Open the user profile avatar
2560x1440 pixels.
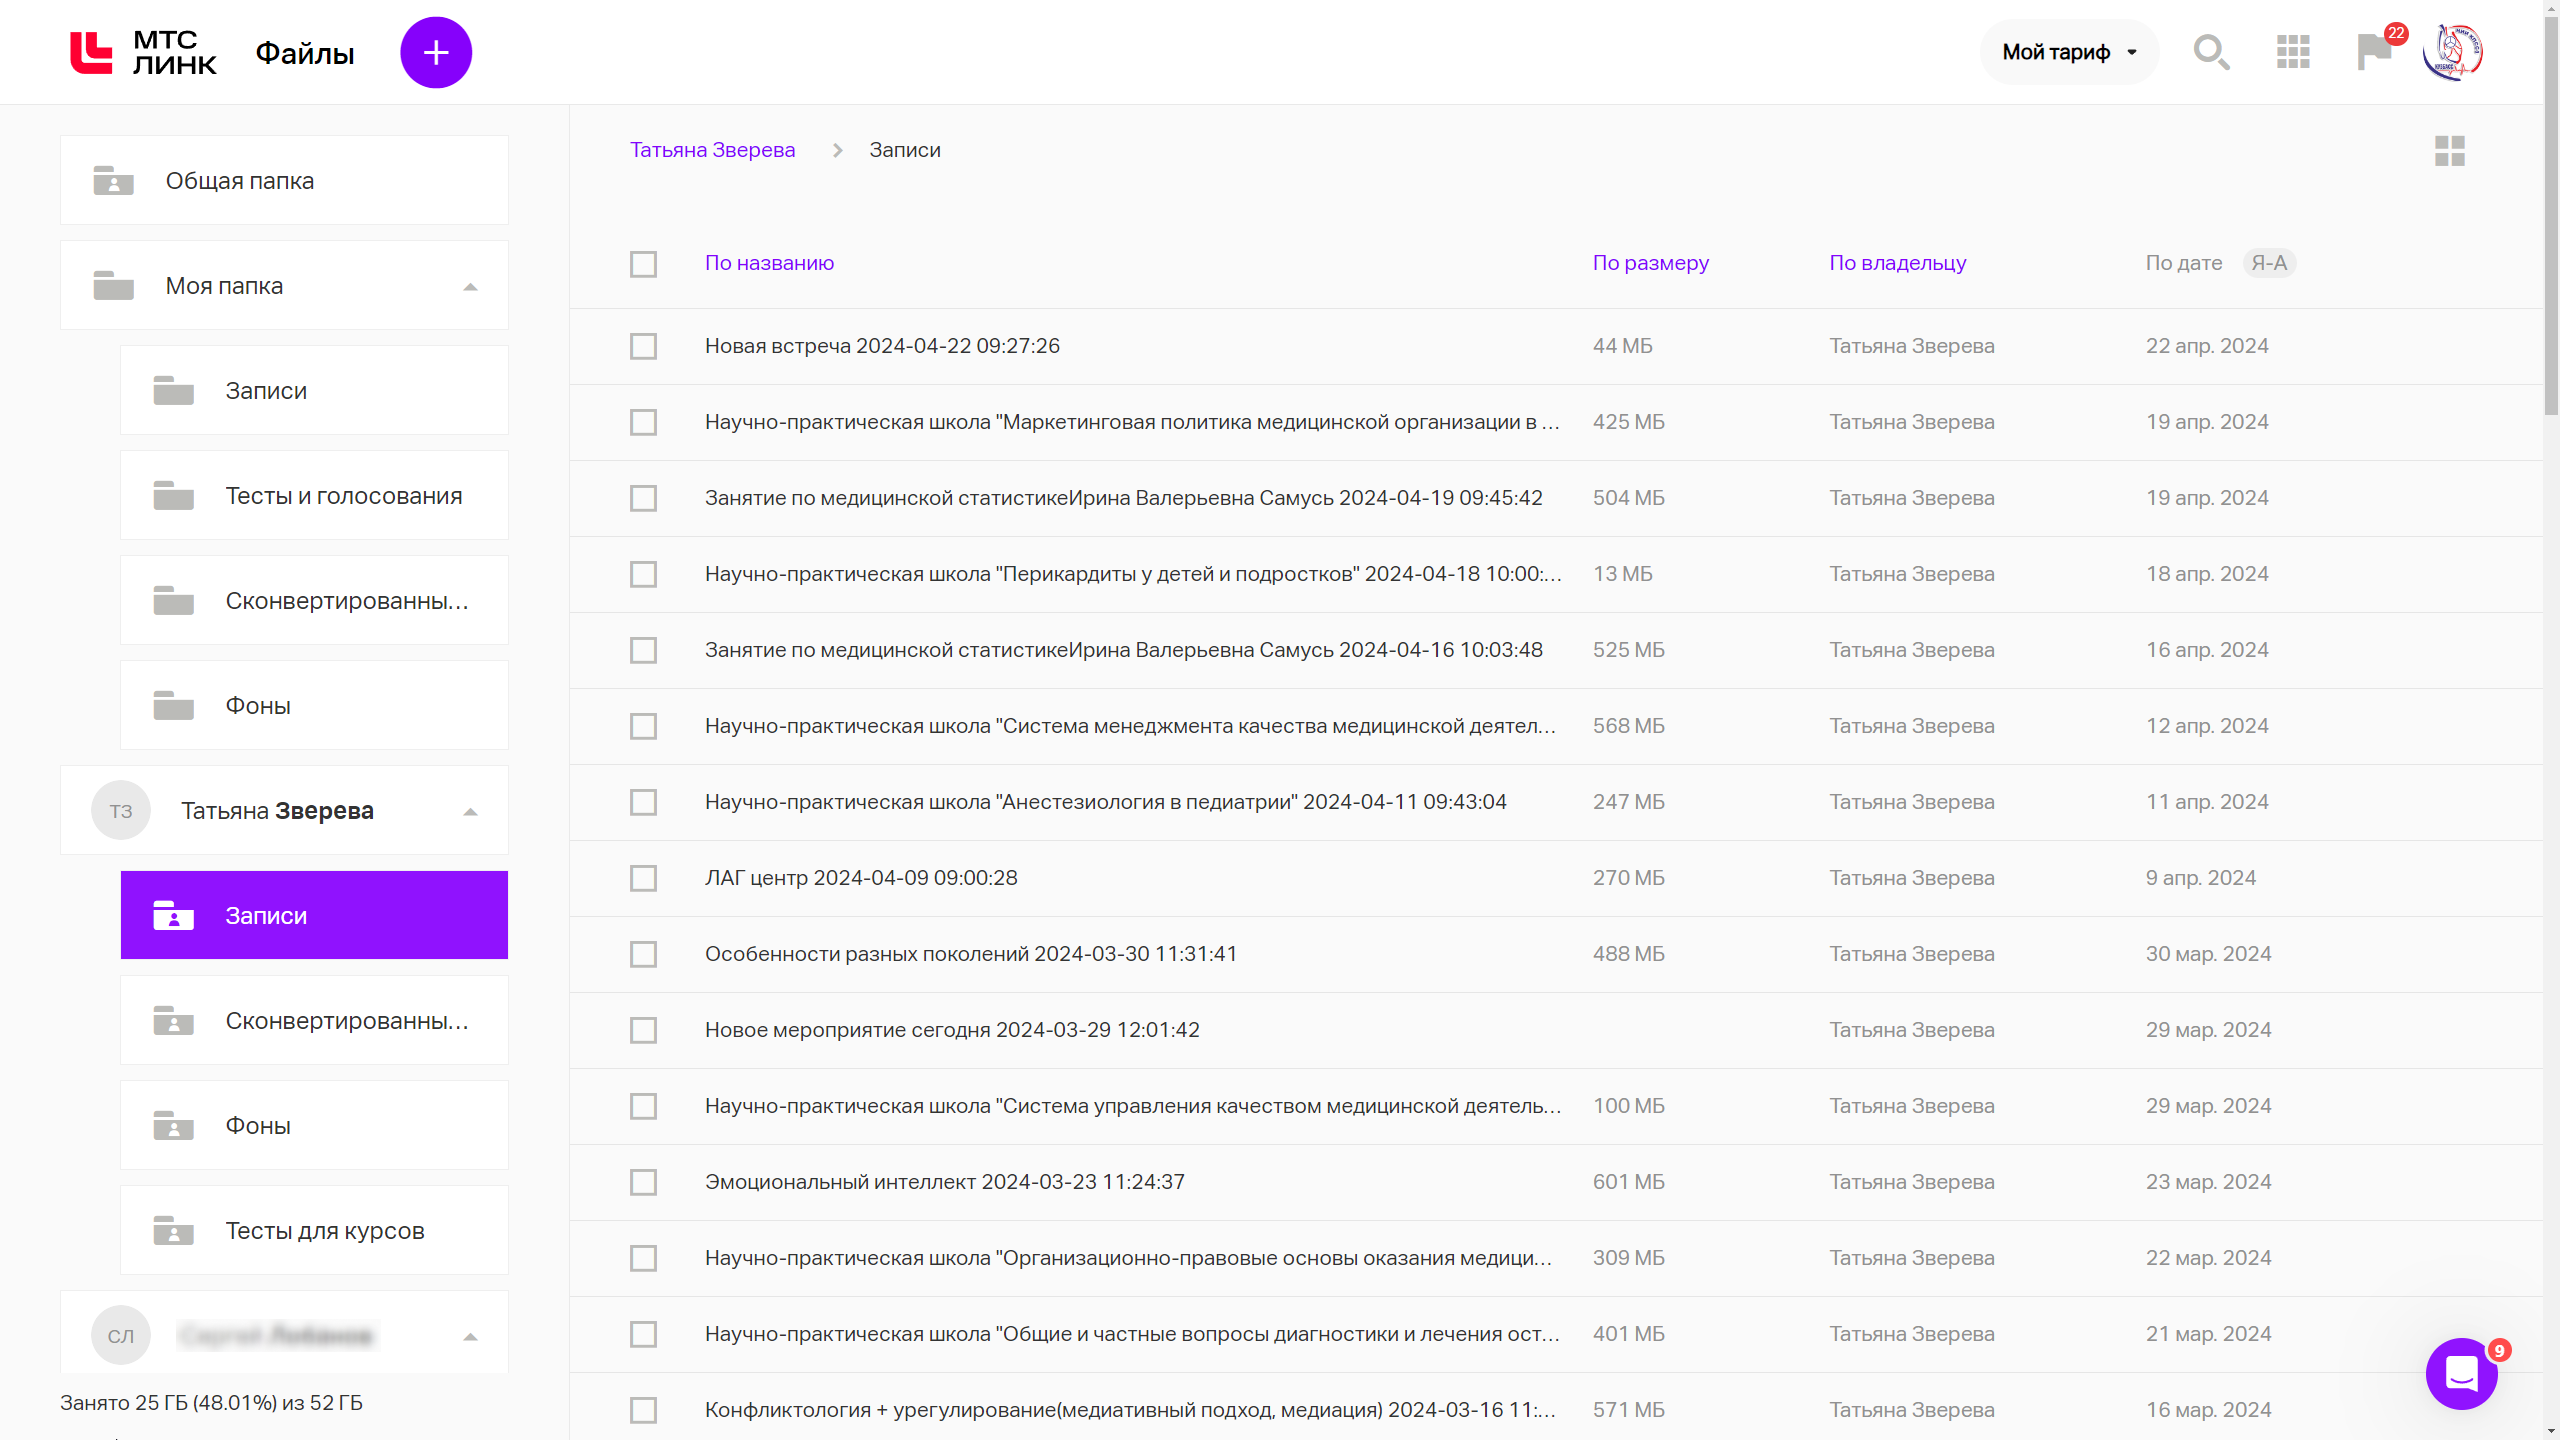(x=2452, y=52)
